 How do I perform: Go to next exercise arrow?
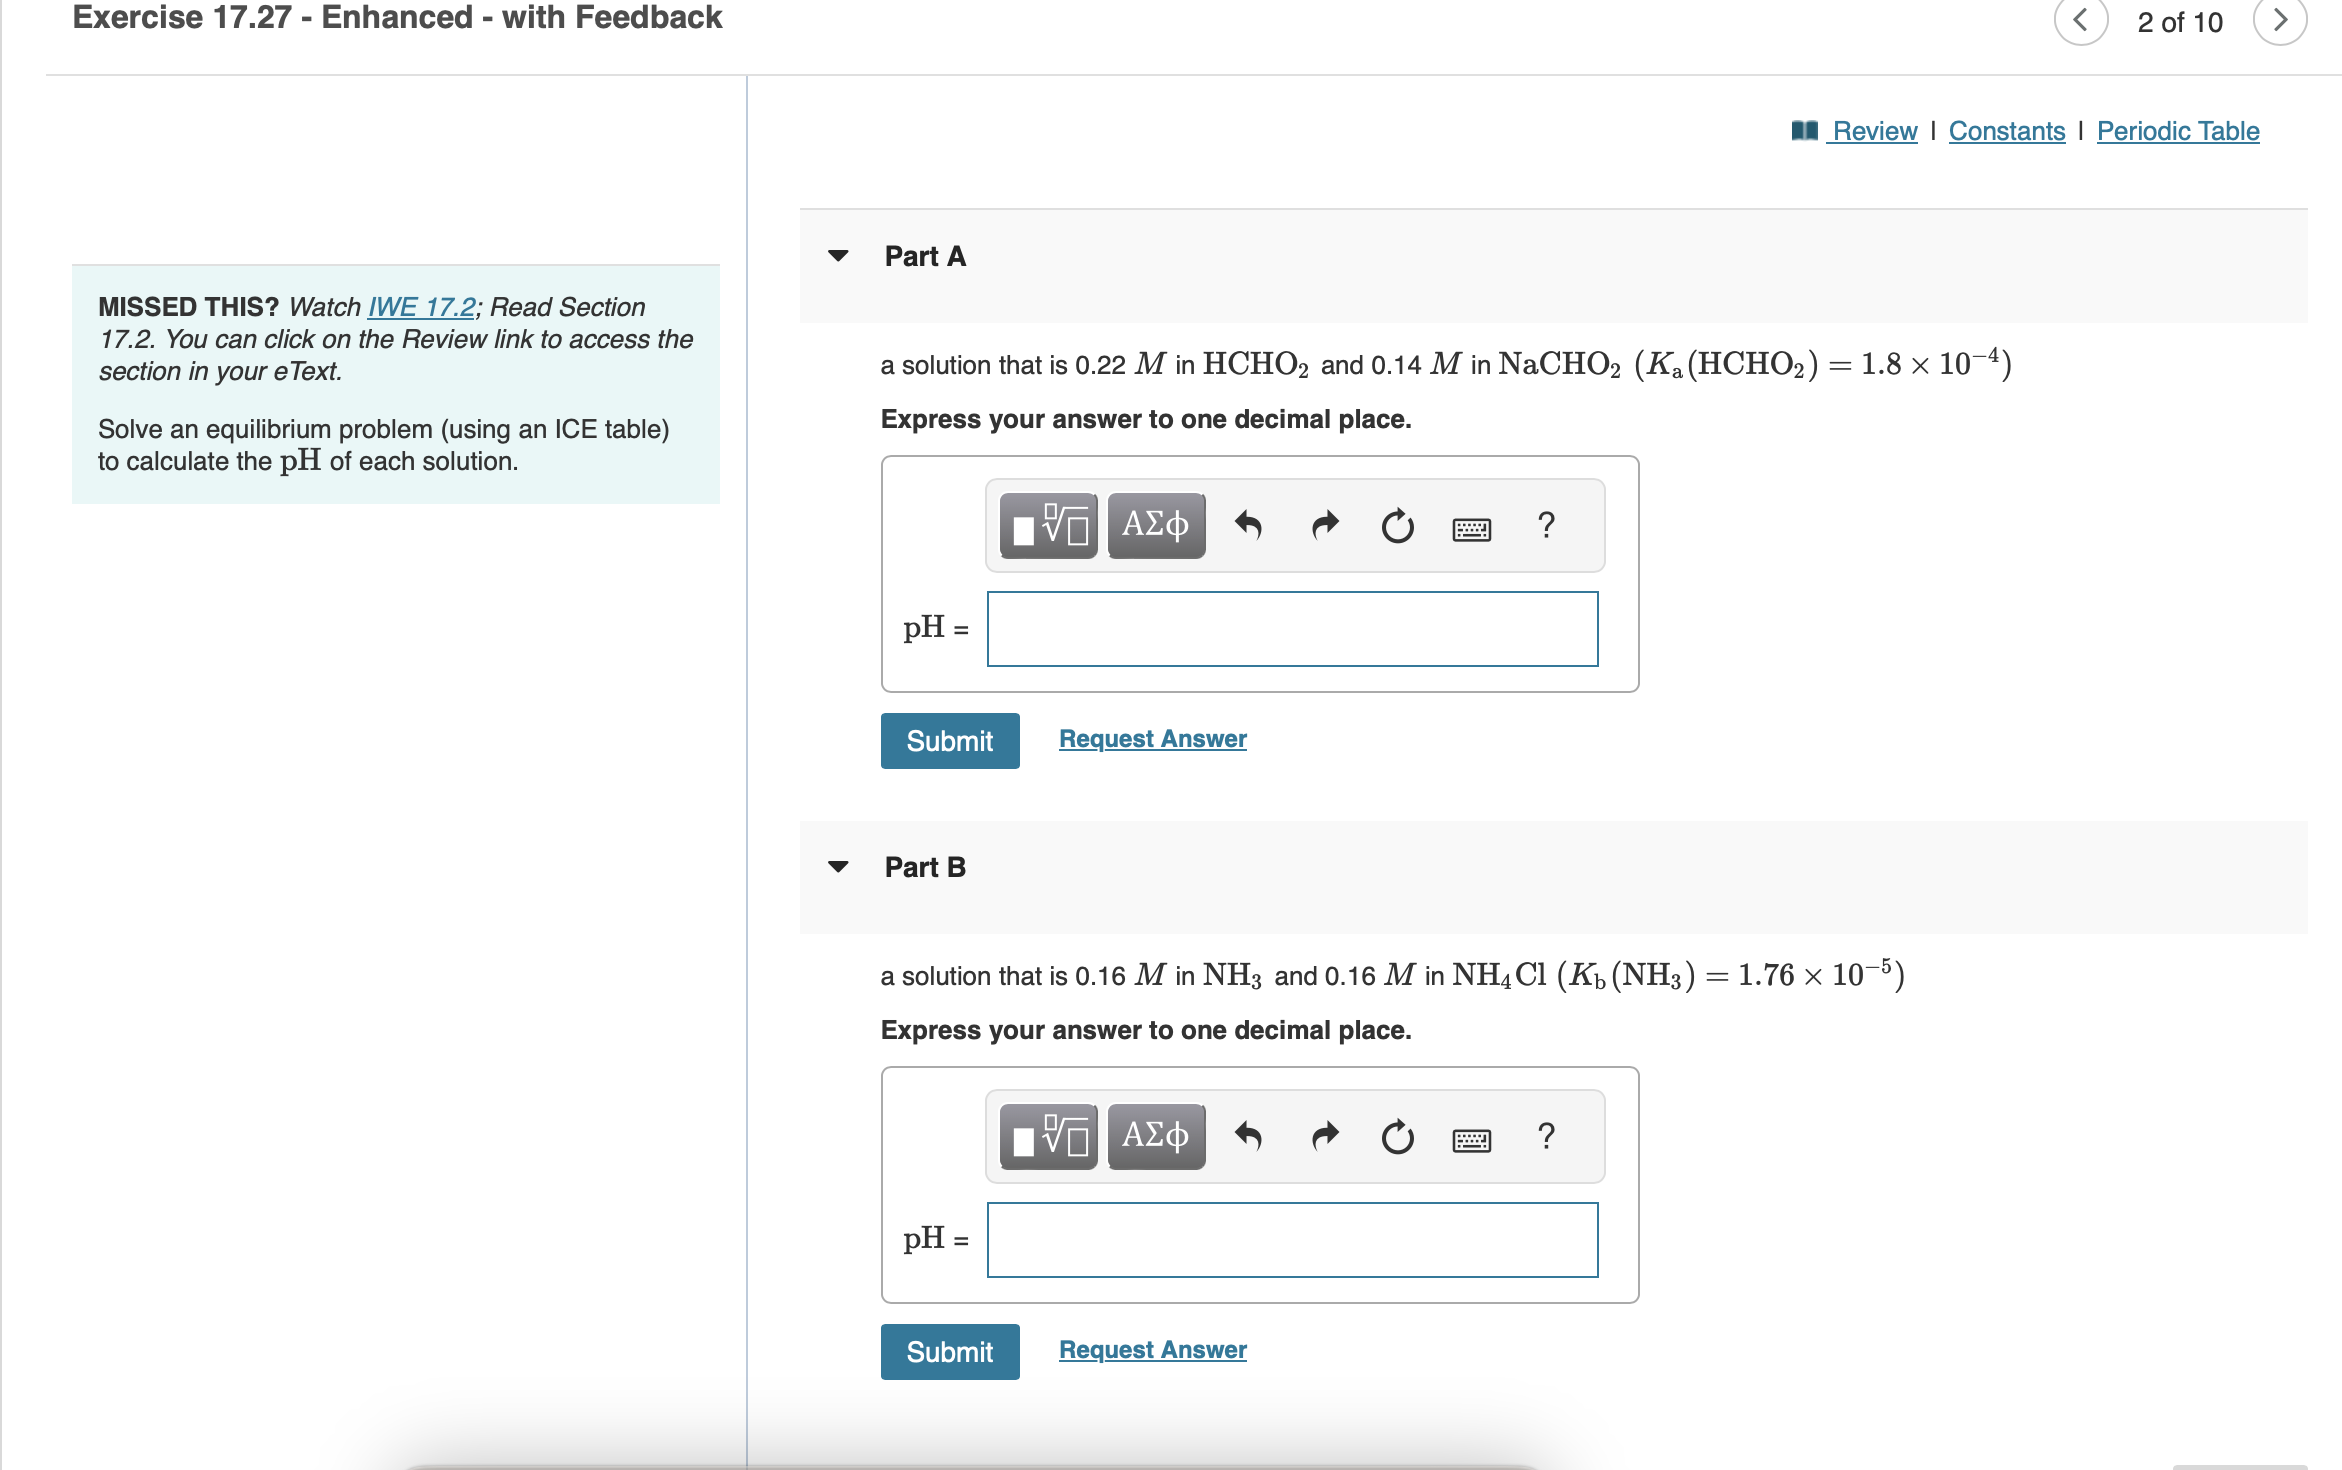tap(2279, 21)
